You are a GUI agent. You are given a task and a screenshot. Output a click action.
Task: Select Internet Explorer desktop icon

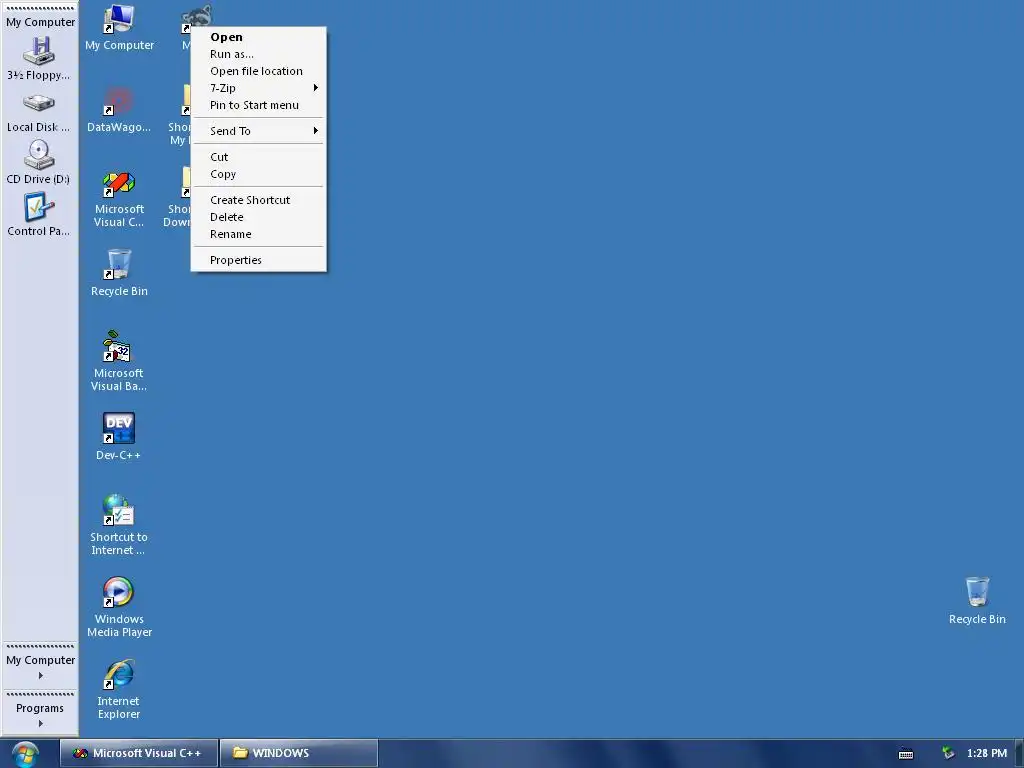click(x=119, y=690)
